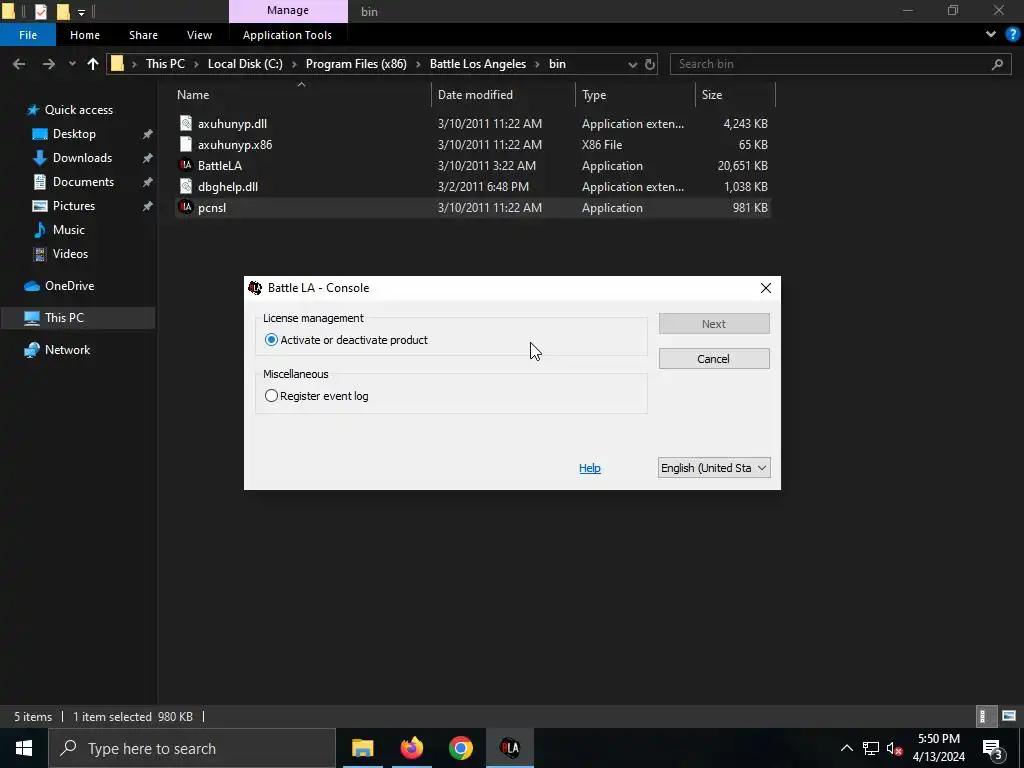
Task: Close the Battle LA - Console dialog
Action: 765,288
